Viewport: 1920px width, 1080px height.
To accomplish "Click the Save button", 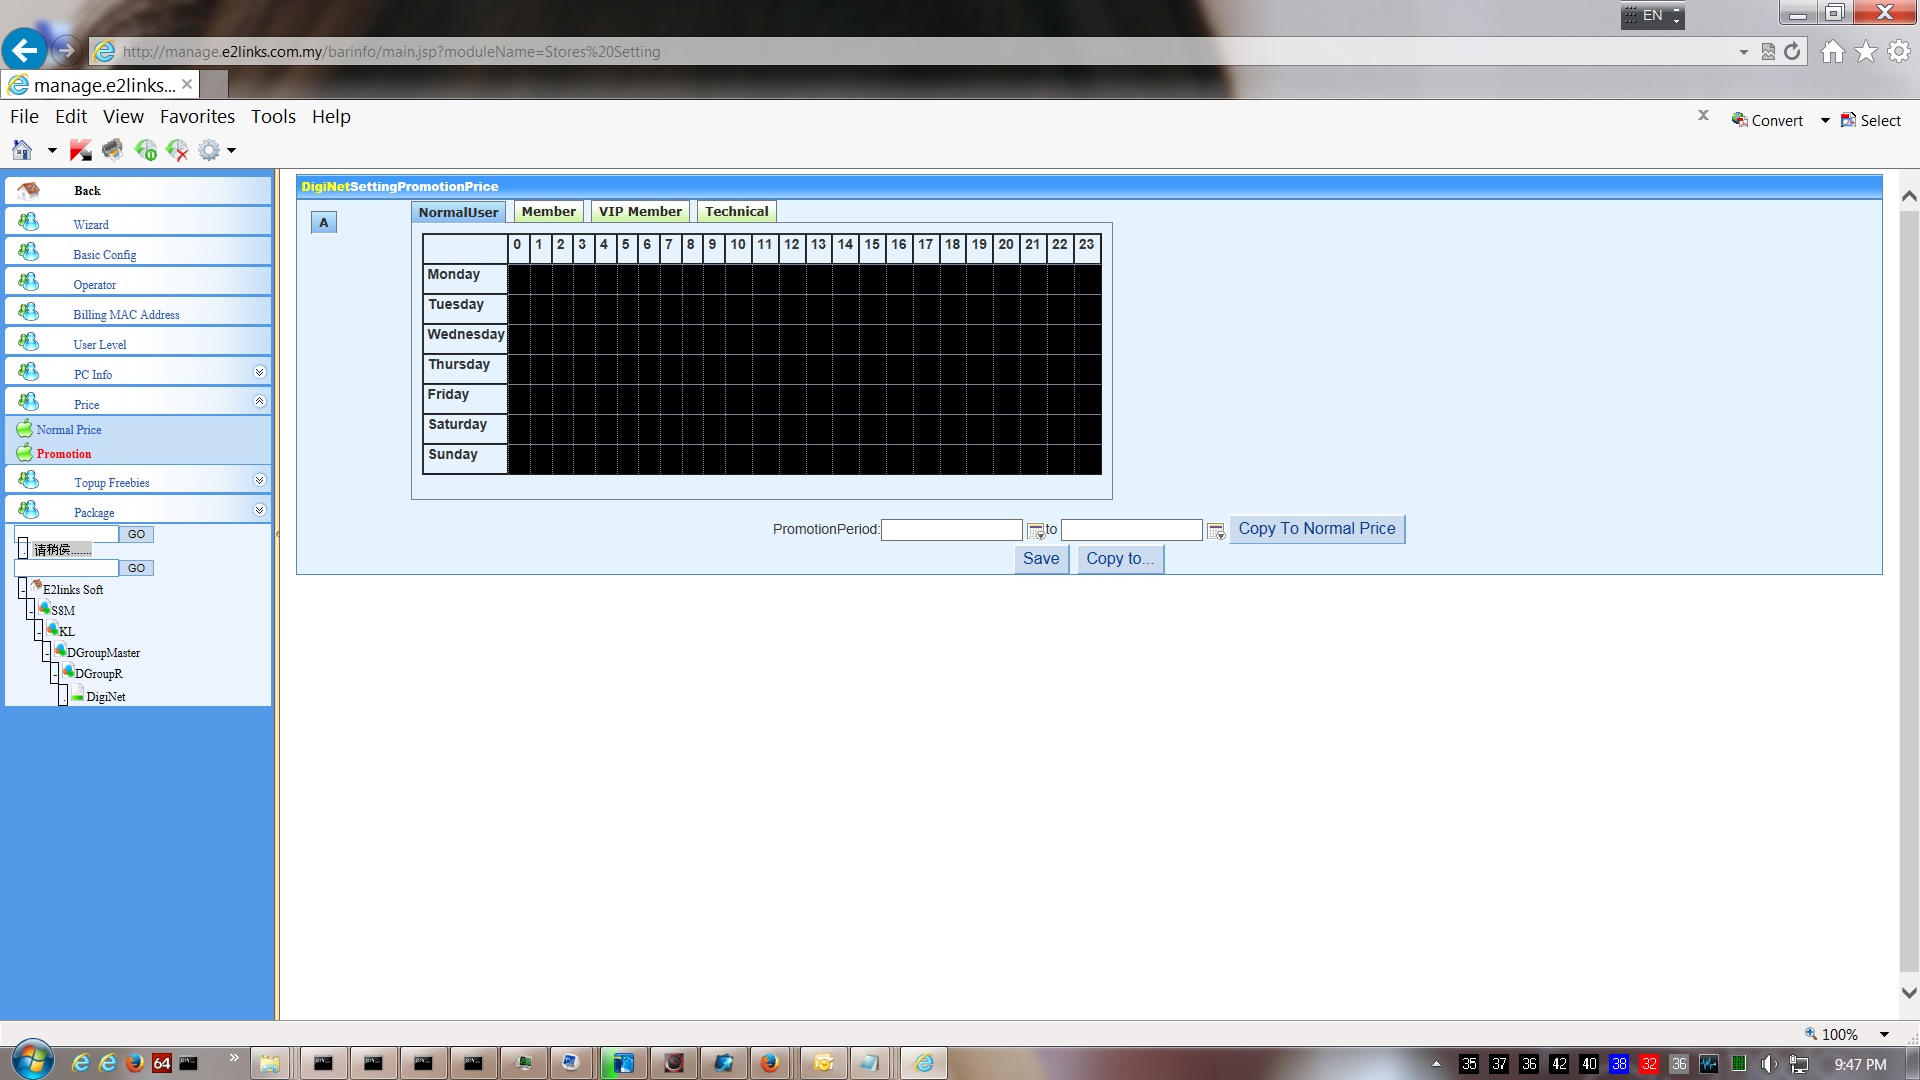I will [x=1040, y=559].
